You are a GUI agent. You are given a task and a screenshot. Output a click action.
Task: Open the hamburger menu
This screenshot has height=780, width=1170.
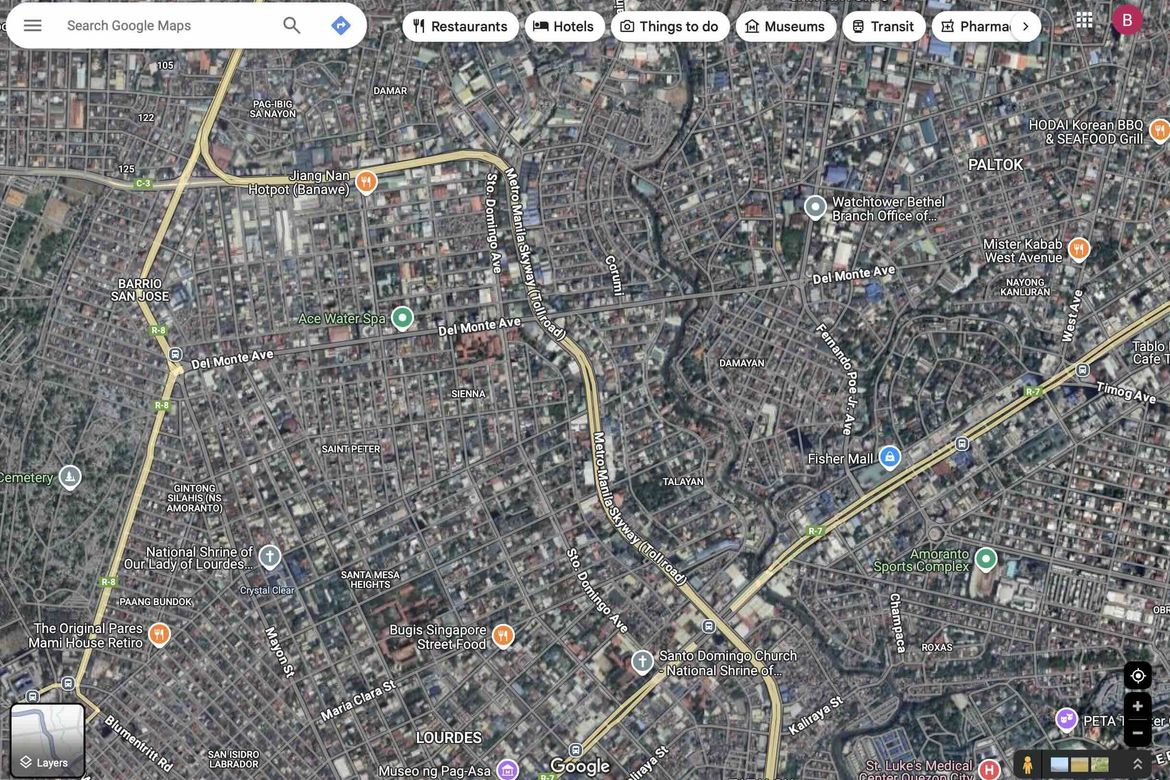tap(32, 25)
